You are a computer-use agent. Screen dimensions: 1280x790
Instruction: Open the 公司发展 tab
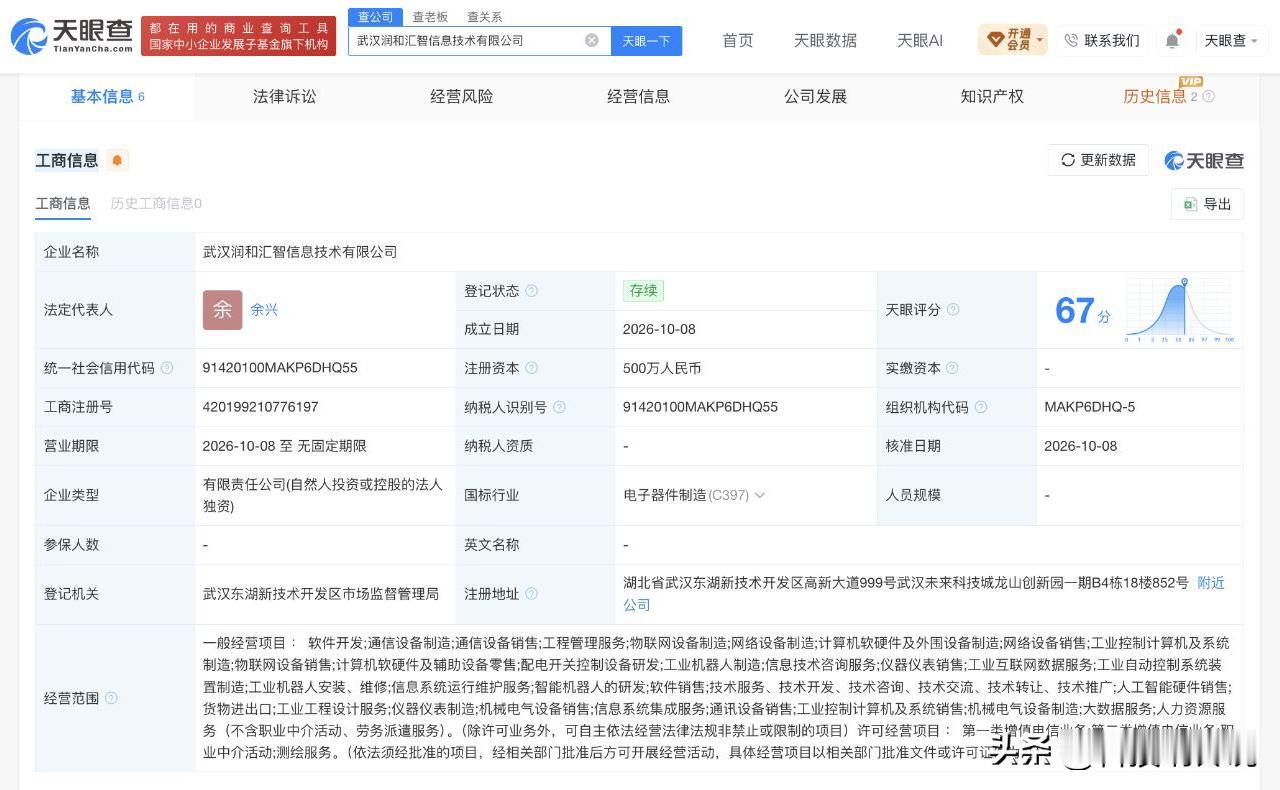[x=815, y=97]
